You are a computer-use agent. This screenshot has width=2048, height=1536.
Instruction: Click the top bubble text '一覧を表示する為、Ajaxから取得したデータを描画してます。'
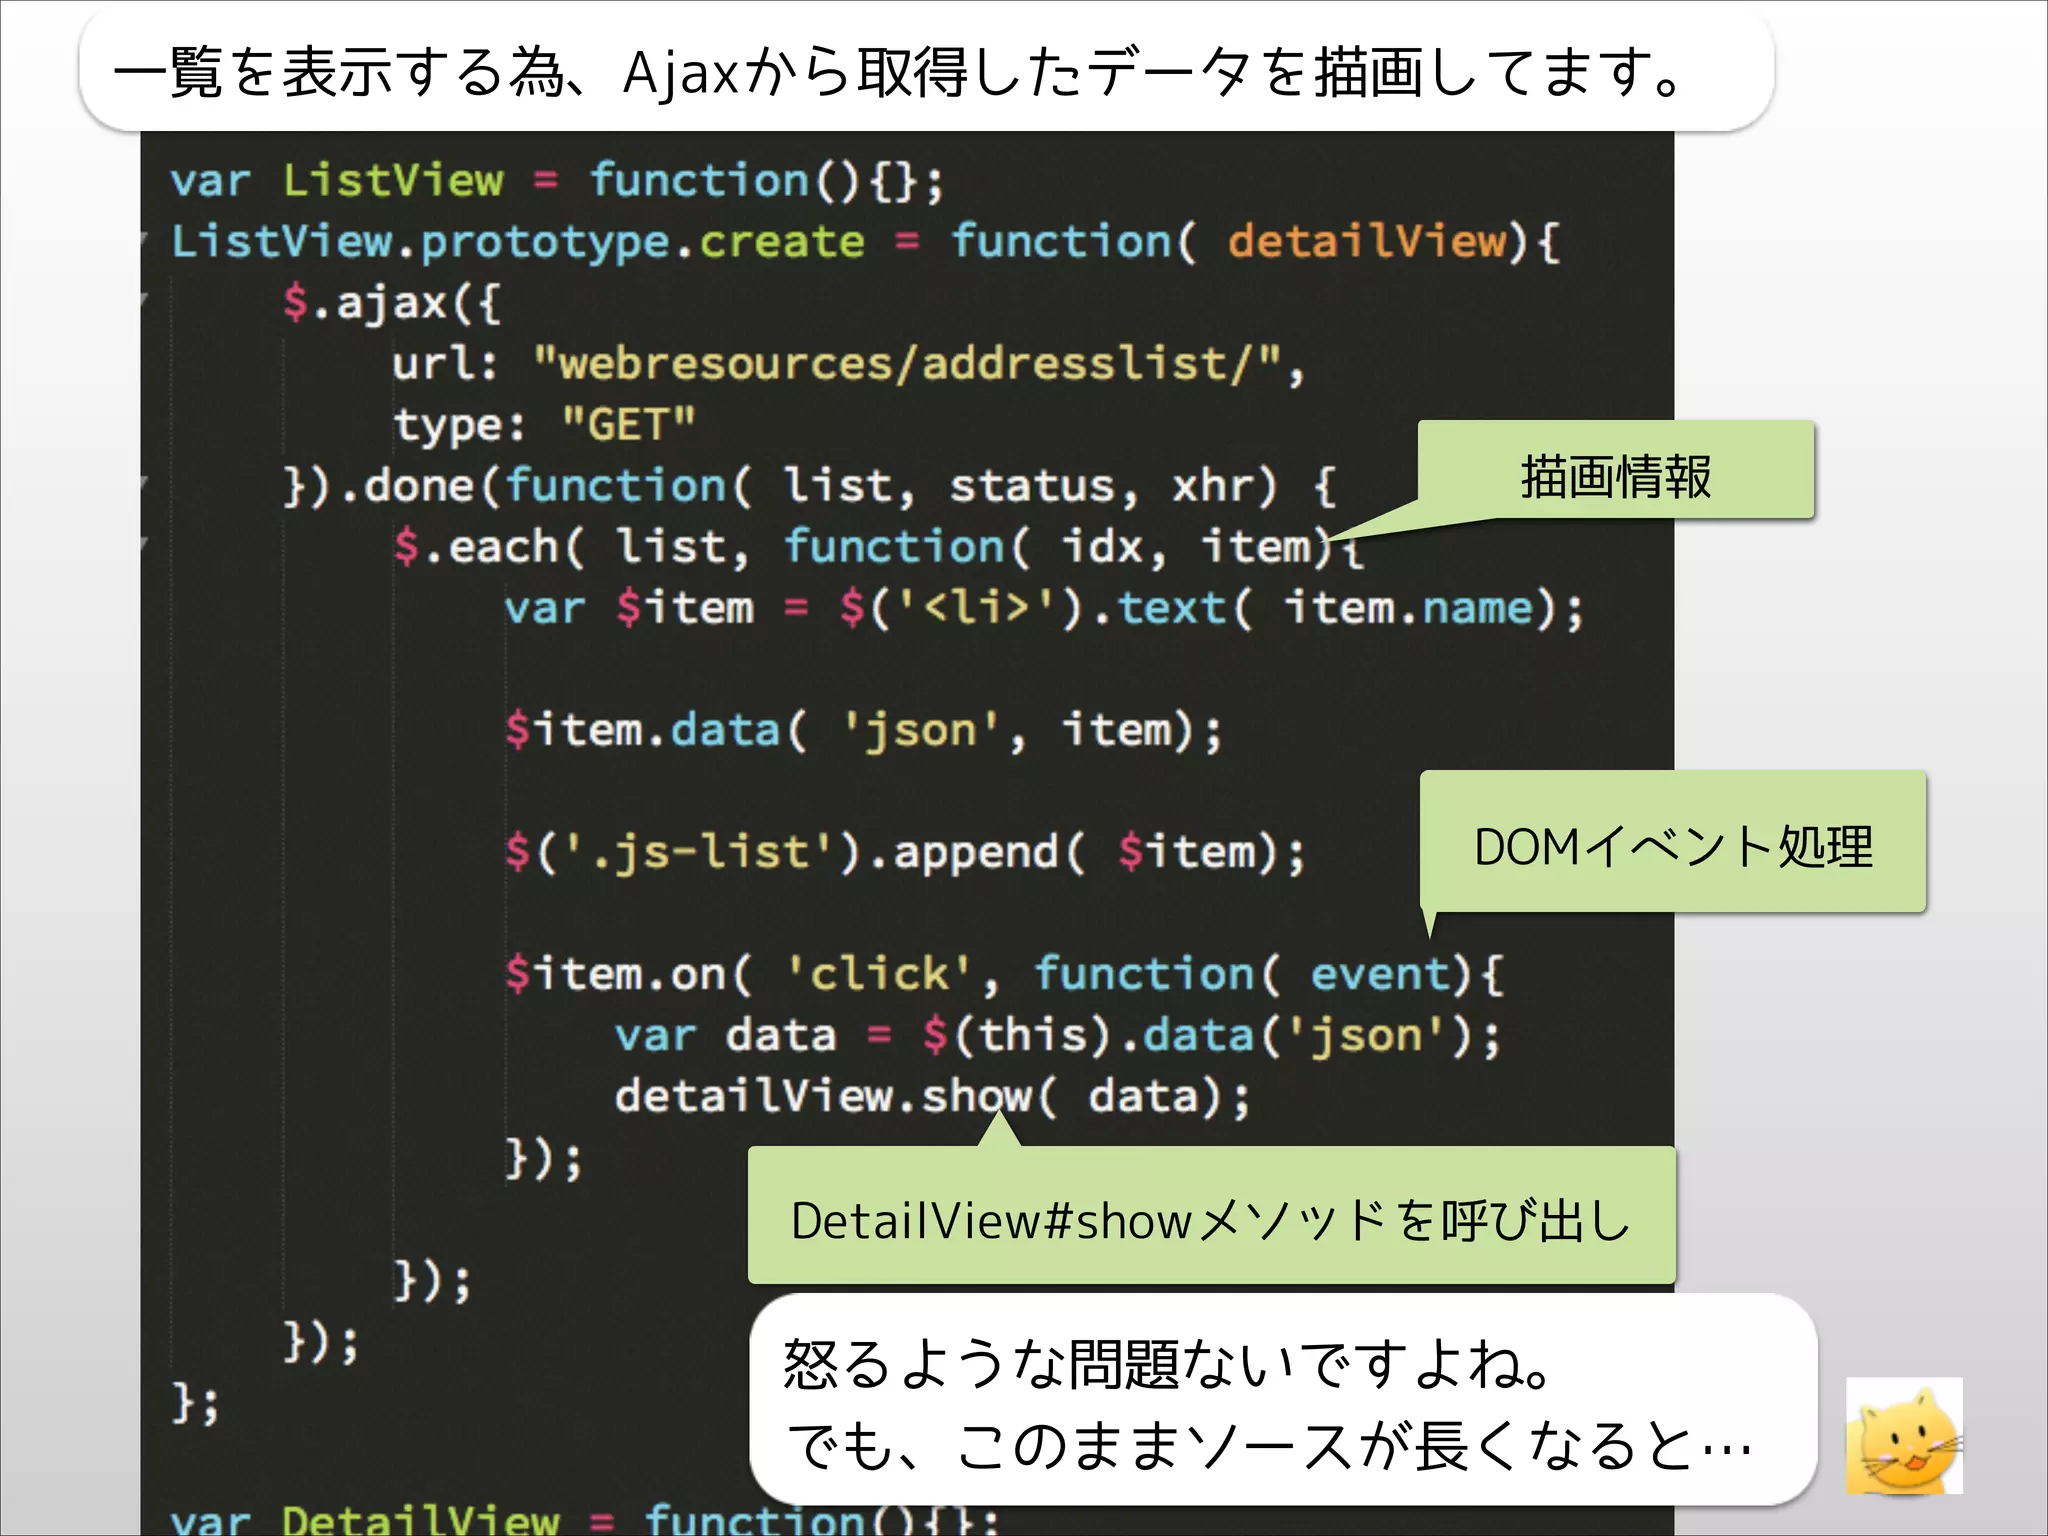point(897,72)
